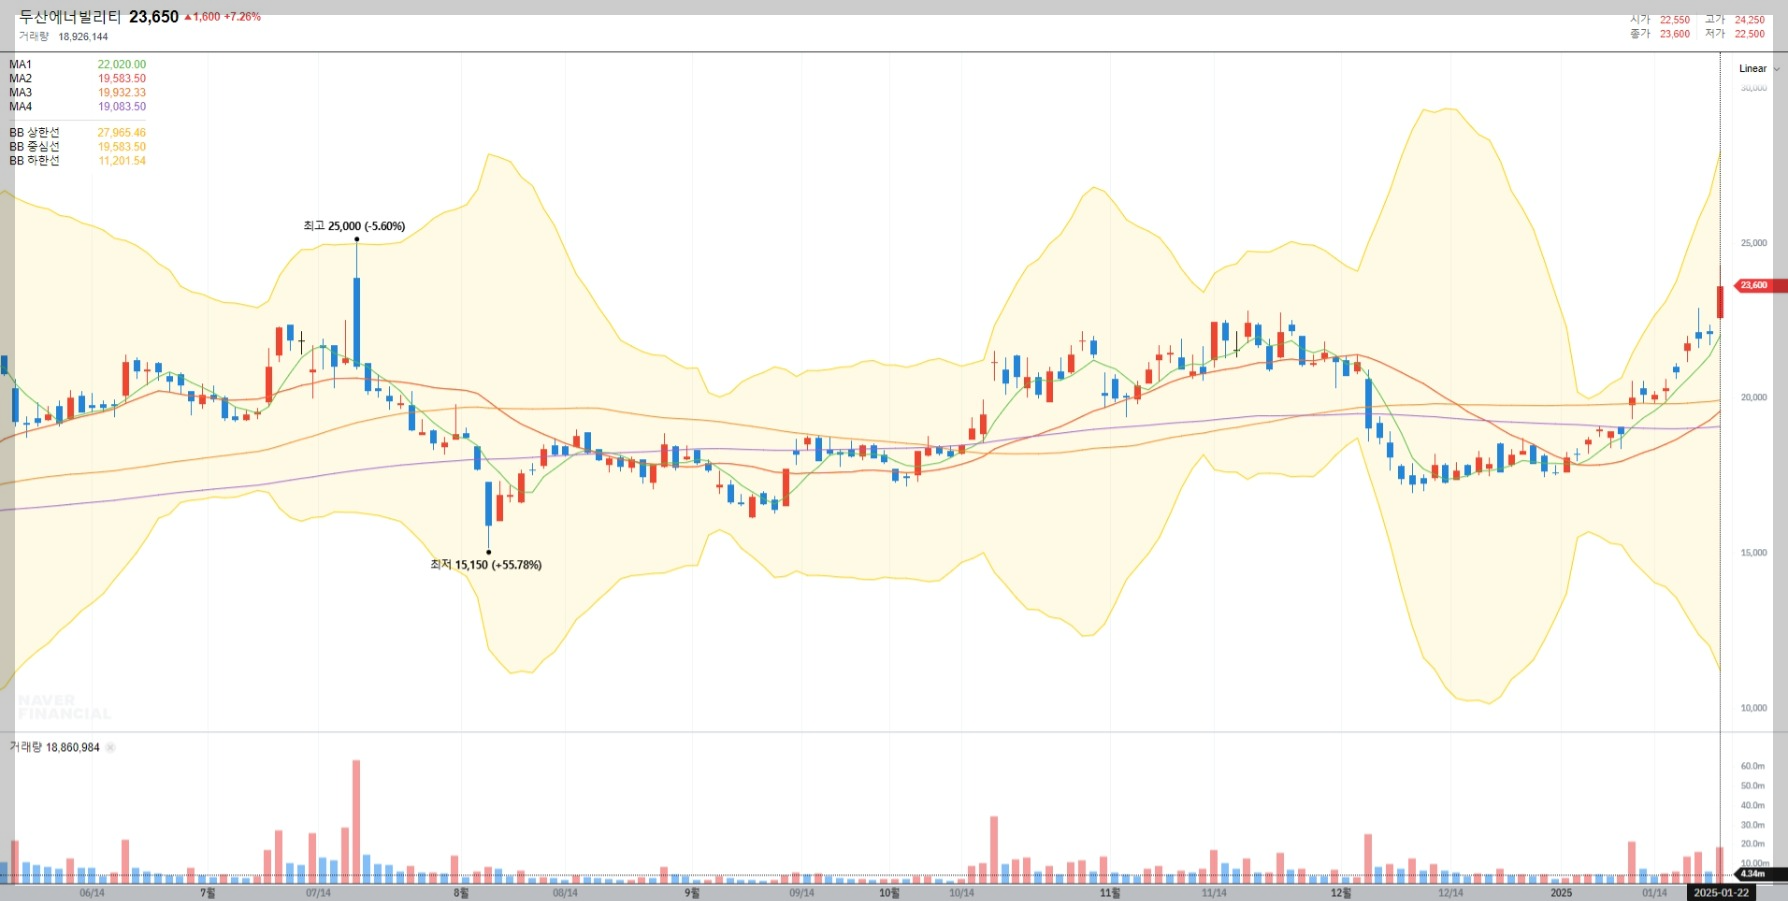Click the 25,000 price axis label
The width and height of the screenshot is (1788, 901).
coord(1753,243)
